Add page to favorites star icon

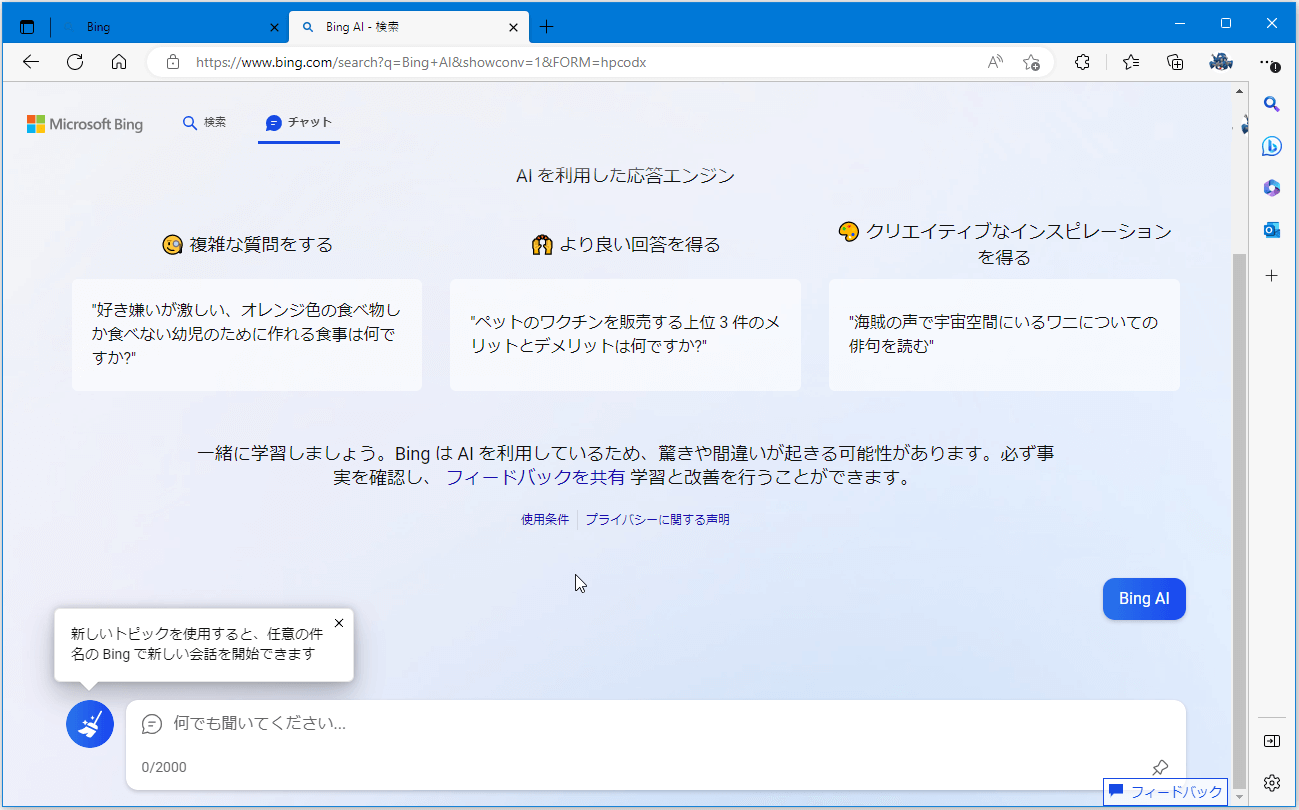1031,62
